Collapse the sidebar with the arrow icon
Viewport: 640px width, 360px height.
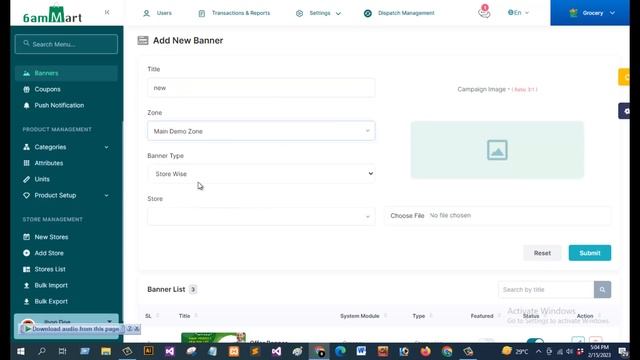[x=107, y=13]
